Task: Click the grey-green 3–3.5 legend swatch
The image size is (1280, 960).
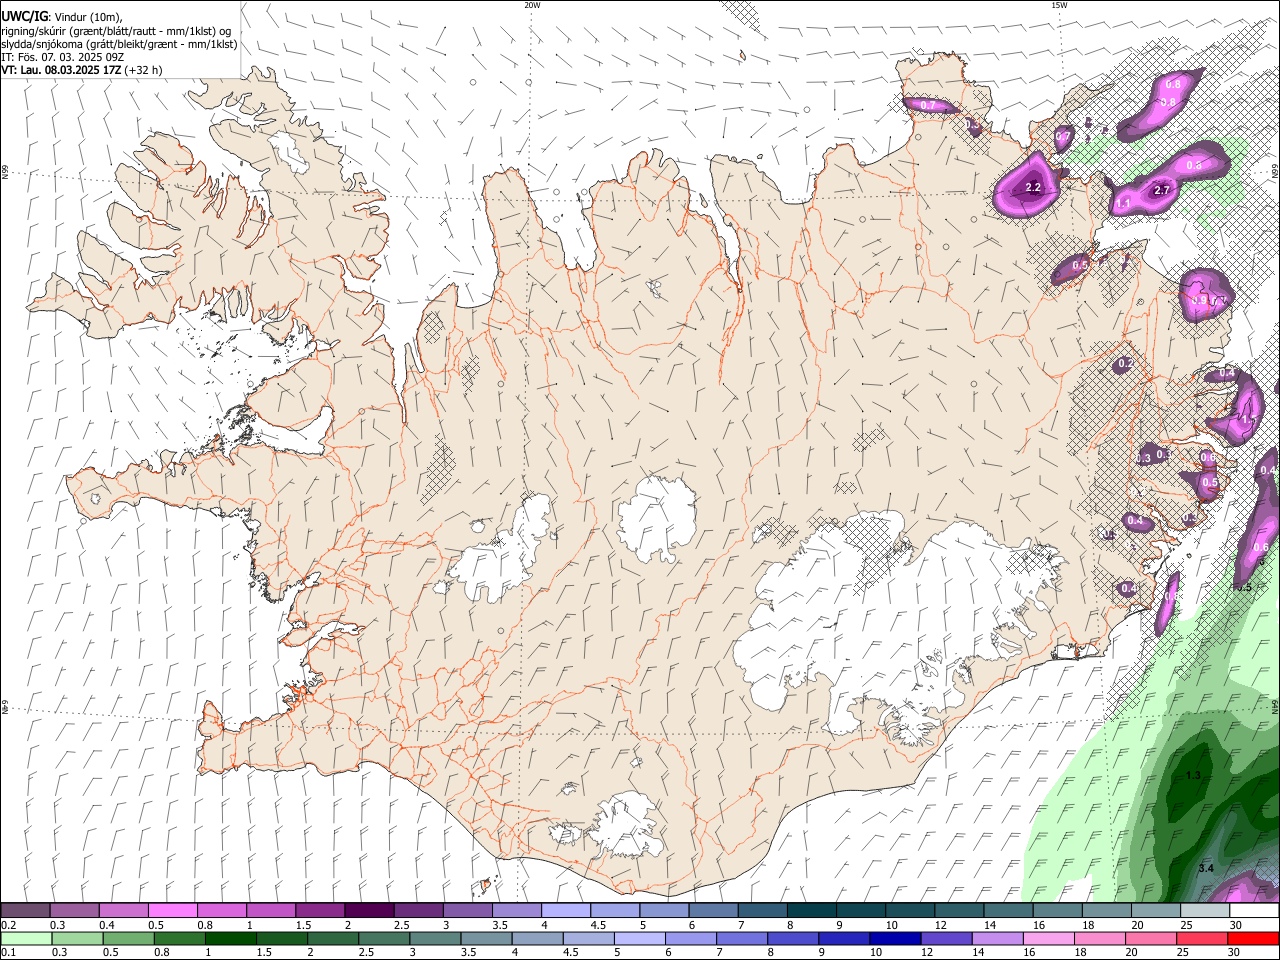Action: (436, 938)
